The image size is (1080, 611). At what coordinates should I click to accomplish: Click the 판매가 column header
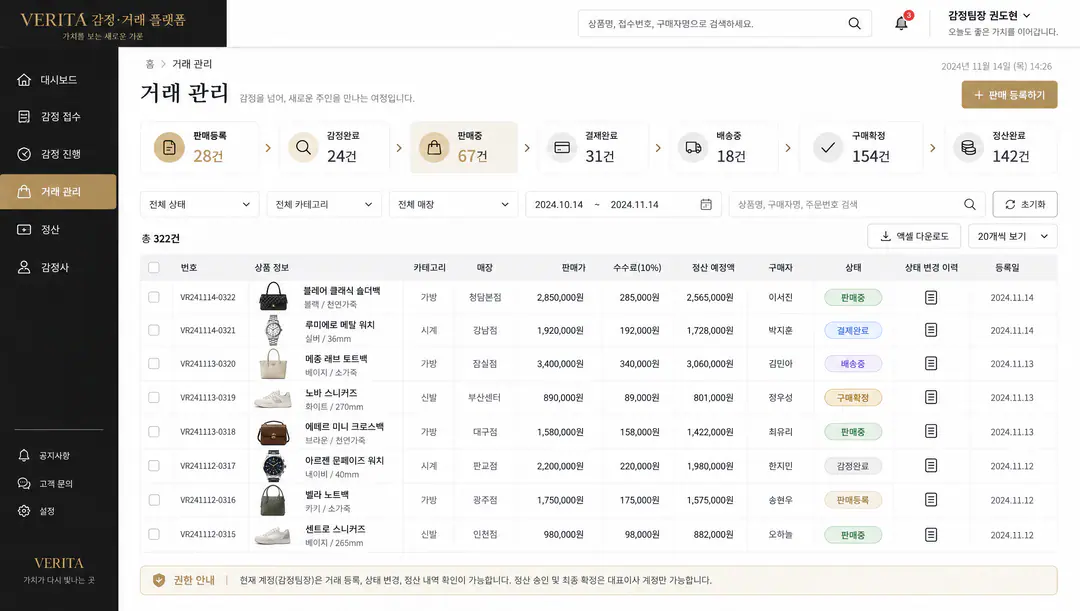pos(573,267)
